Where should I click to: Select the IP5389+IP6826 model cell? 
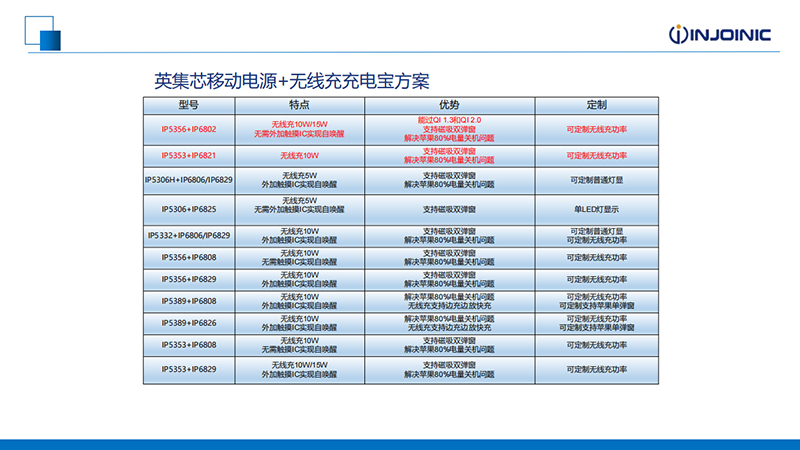(x=189, y=323)
